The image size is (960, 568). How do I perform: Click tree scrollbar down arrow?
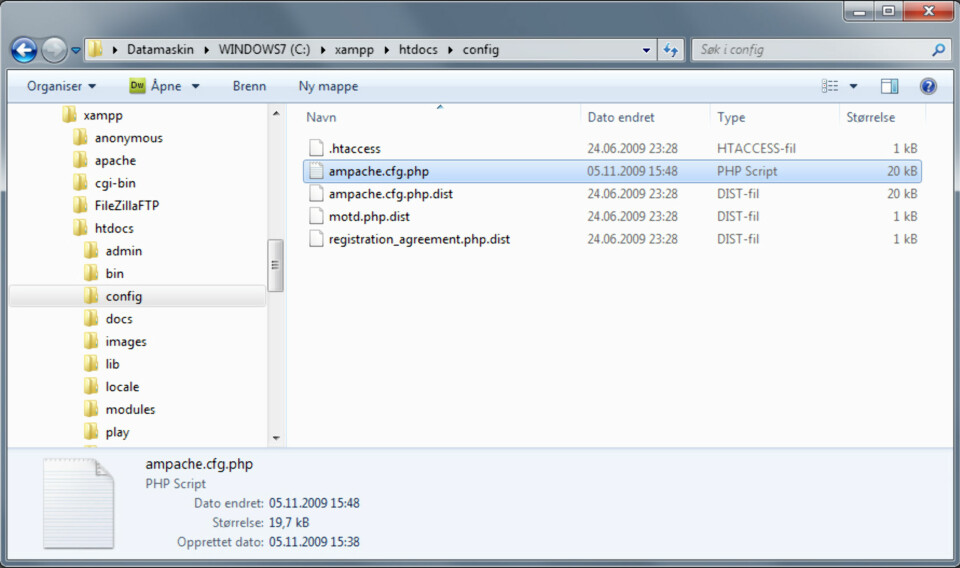(276, 438)
